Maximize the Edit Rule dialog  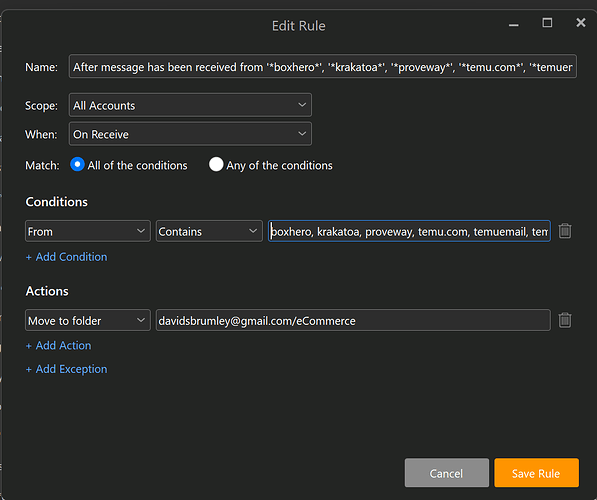pyautogui.click(x=547, y=23)
